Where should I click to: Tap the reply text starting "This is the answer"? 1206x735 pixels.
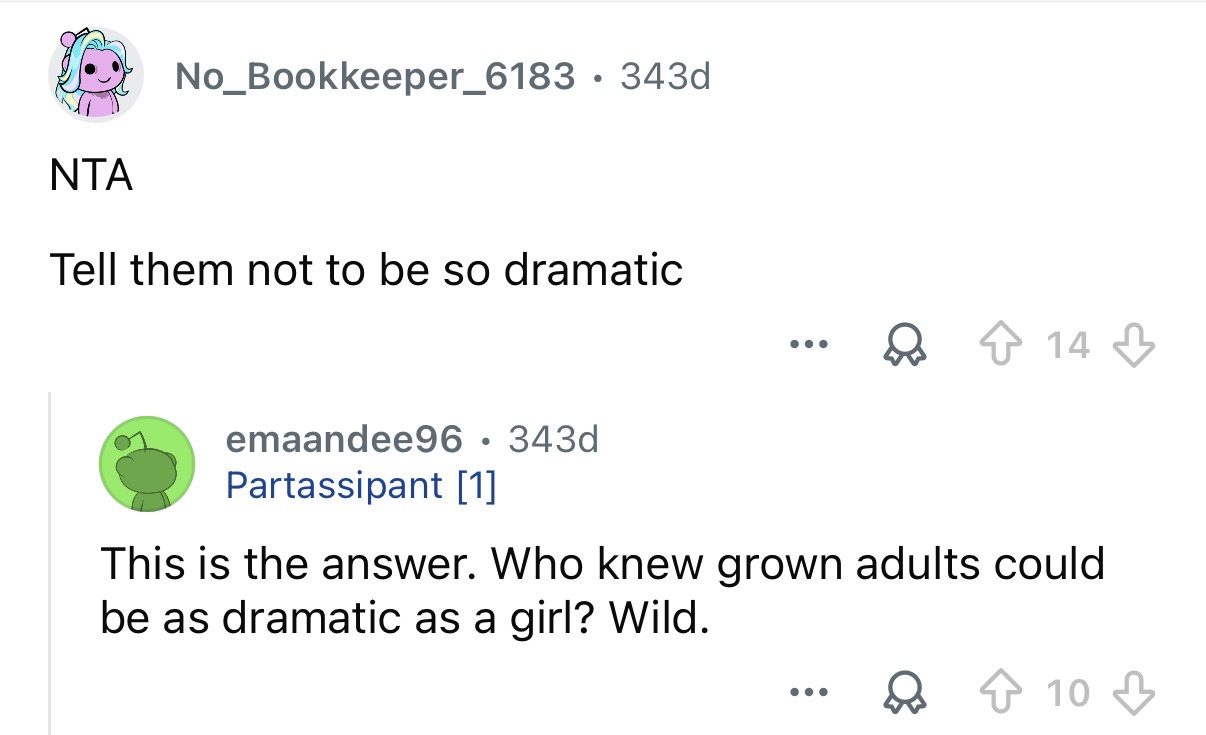click(600, 590)
